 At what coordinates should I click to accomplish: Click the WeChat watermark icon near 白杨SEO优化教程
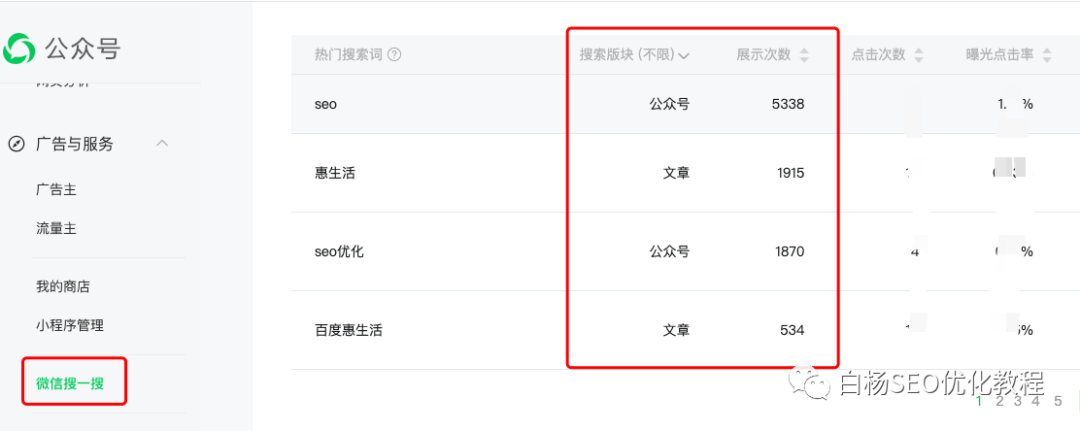pyautogui.click(x=811, y=382)
